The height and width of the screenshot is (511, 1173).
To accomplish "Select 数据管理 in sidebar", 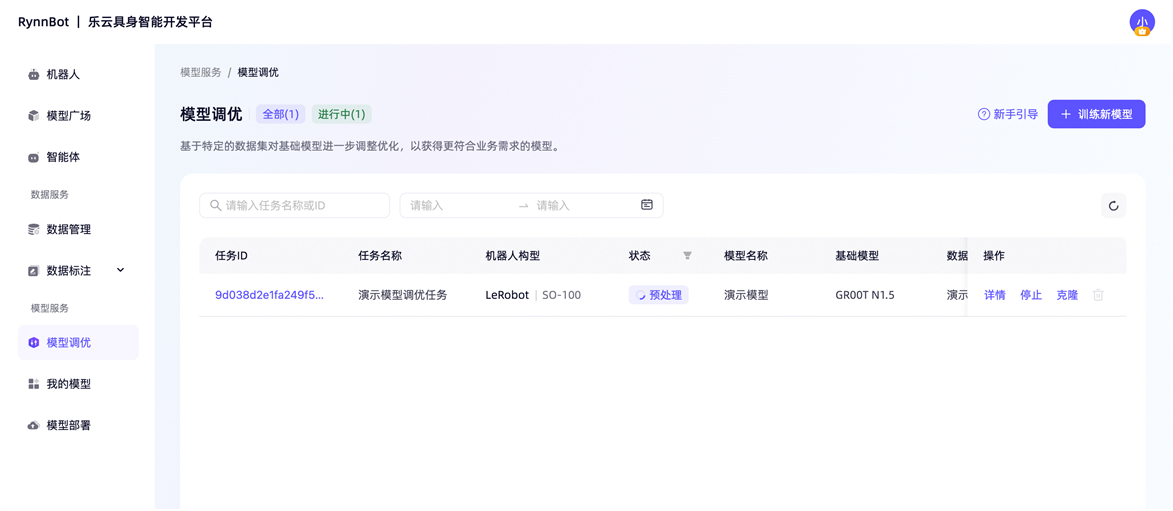I will point(78,230).
